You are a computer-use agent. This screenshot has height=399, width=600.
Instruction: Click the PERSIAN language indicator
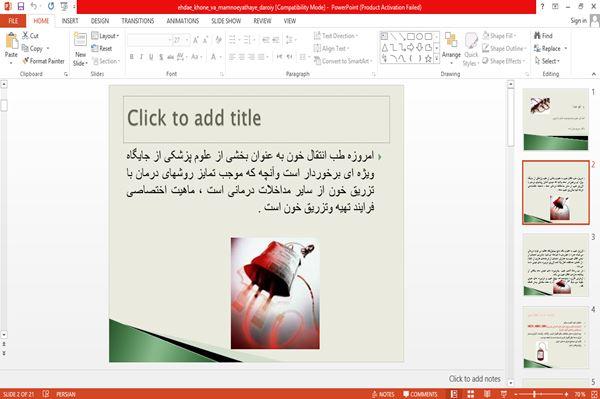pyautogui.click(x=66, y=394)
